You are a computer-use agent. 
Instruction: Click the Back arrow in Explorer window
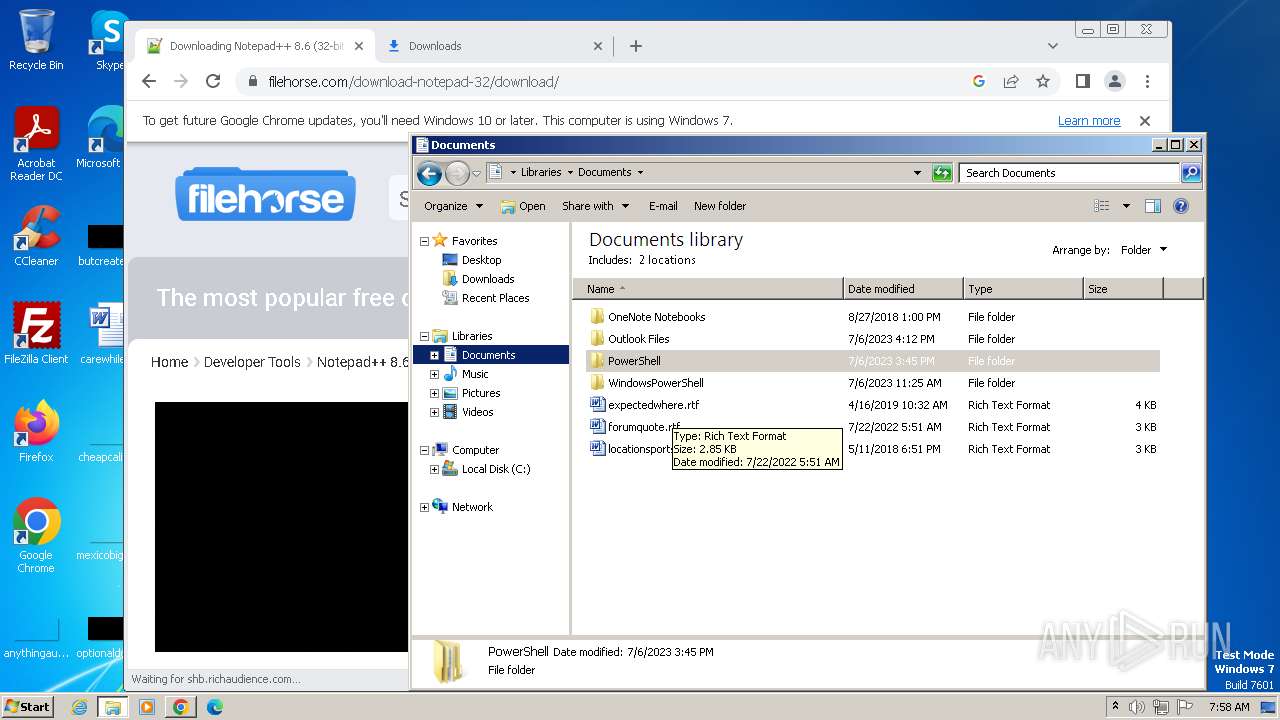coord(429,173)
